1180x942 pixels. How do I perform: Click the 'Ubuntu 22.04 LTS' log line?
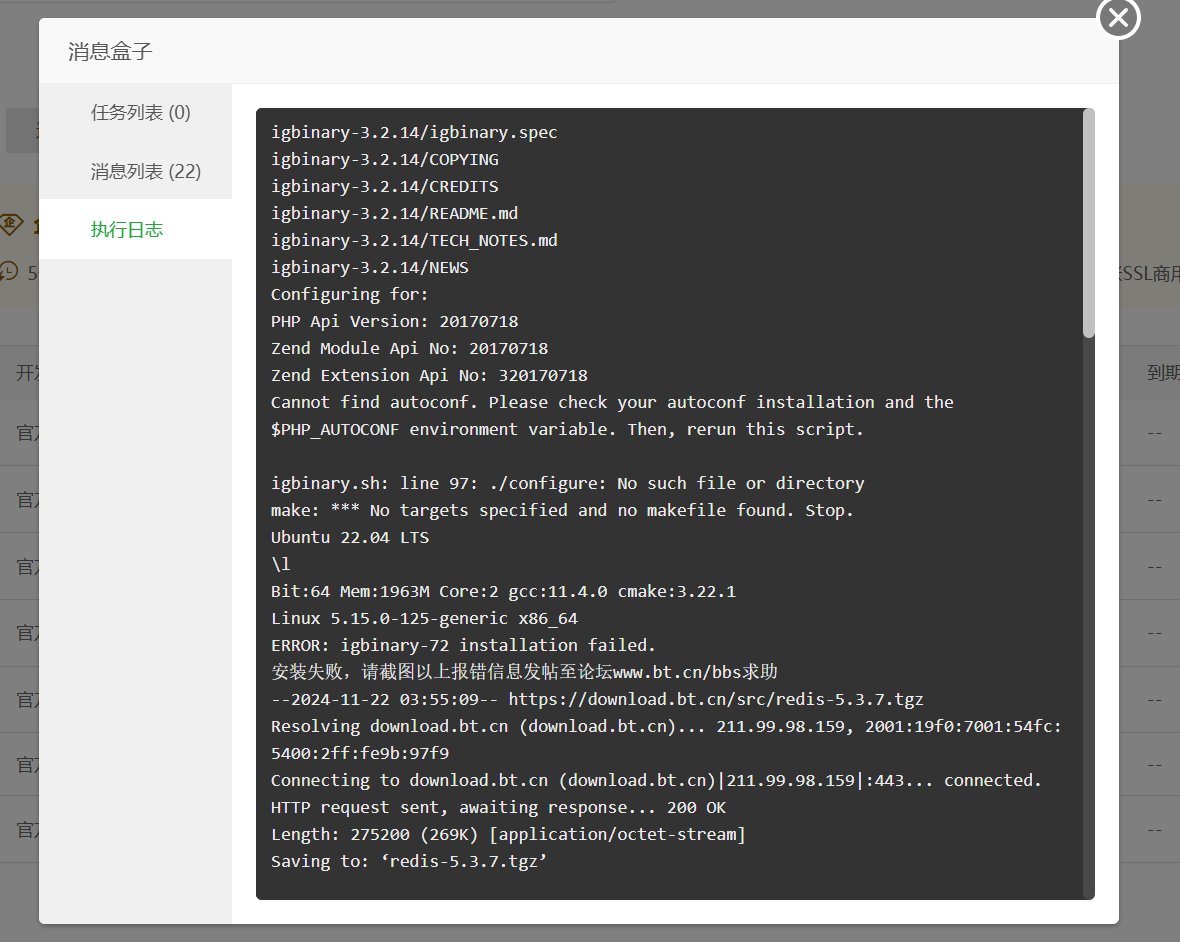click(350, 537)
